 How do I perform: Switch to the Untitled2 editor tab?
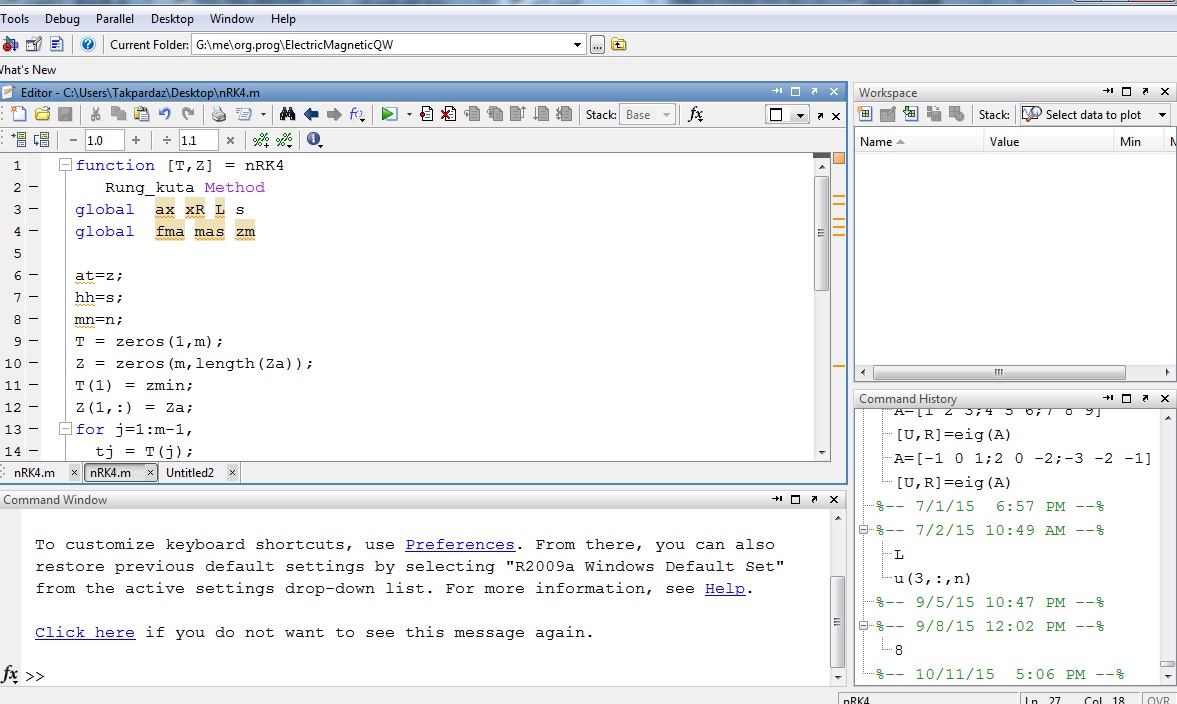click(x=190, y=473)
